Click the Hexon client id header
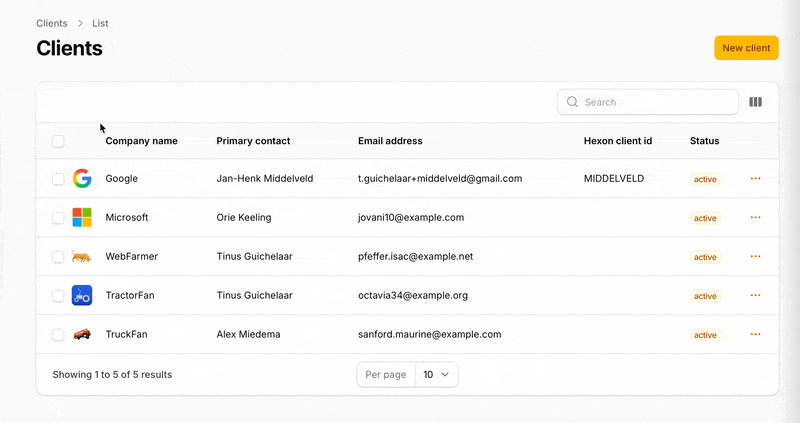The height and width of the screenshot is (423, 800). tap(618, 141)
